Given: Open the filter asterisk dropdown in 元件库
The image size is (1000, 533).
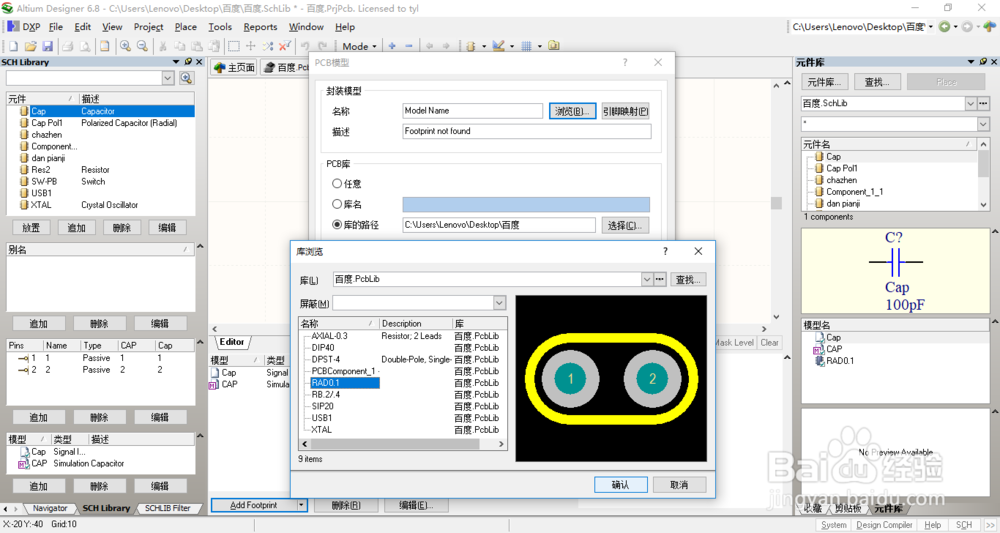Looking at the screenshot, I should [983, 124].
